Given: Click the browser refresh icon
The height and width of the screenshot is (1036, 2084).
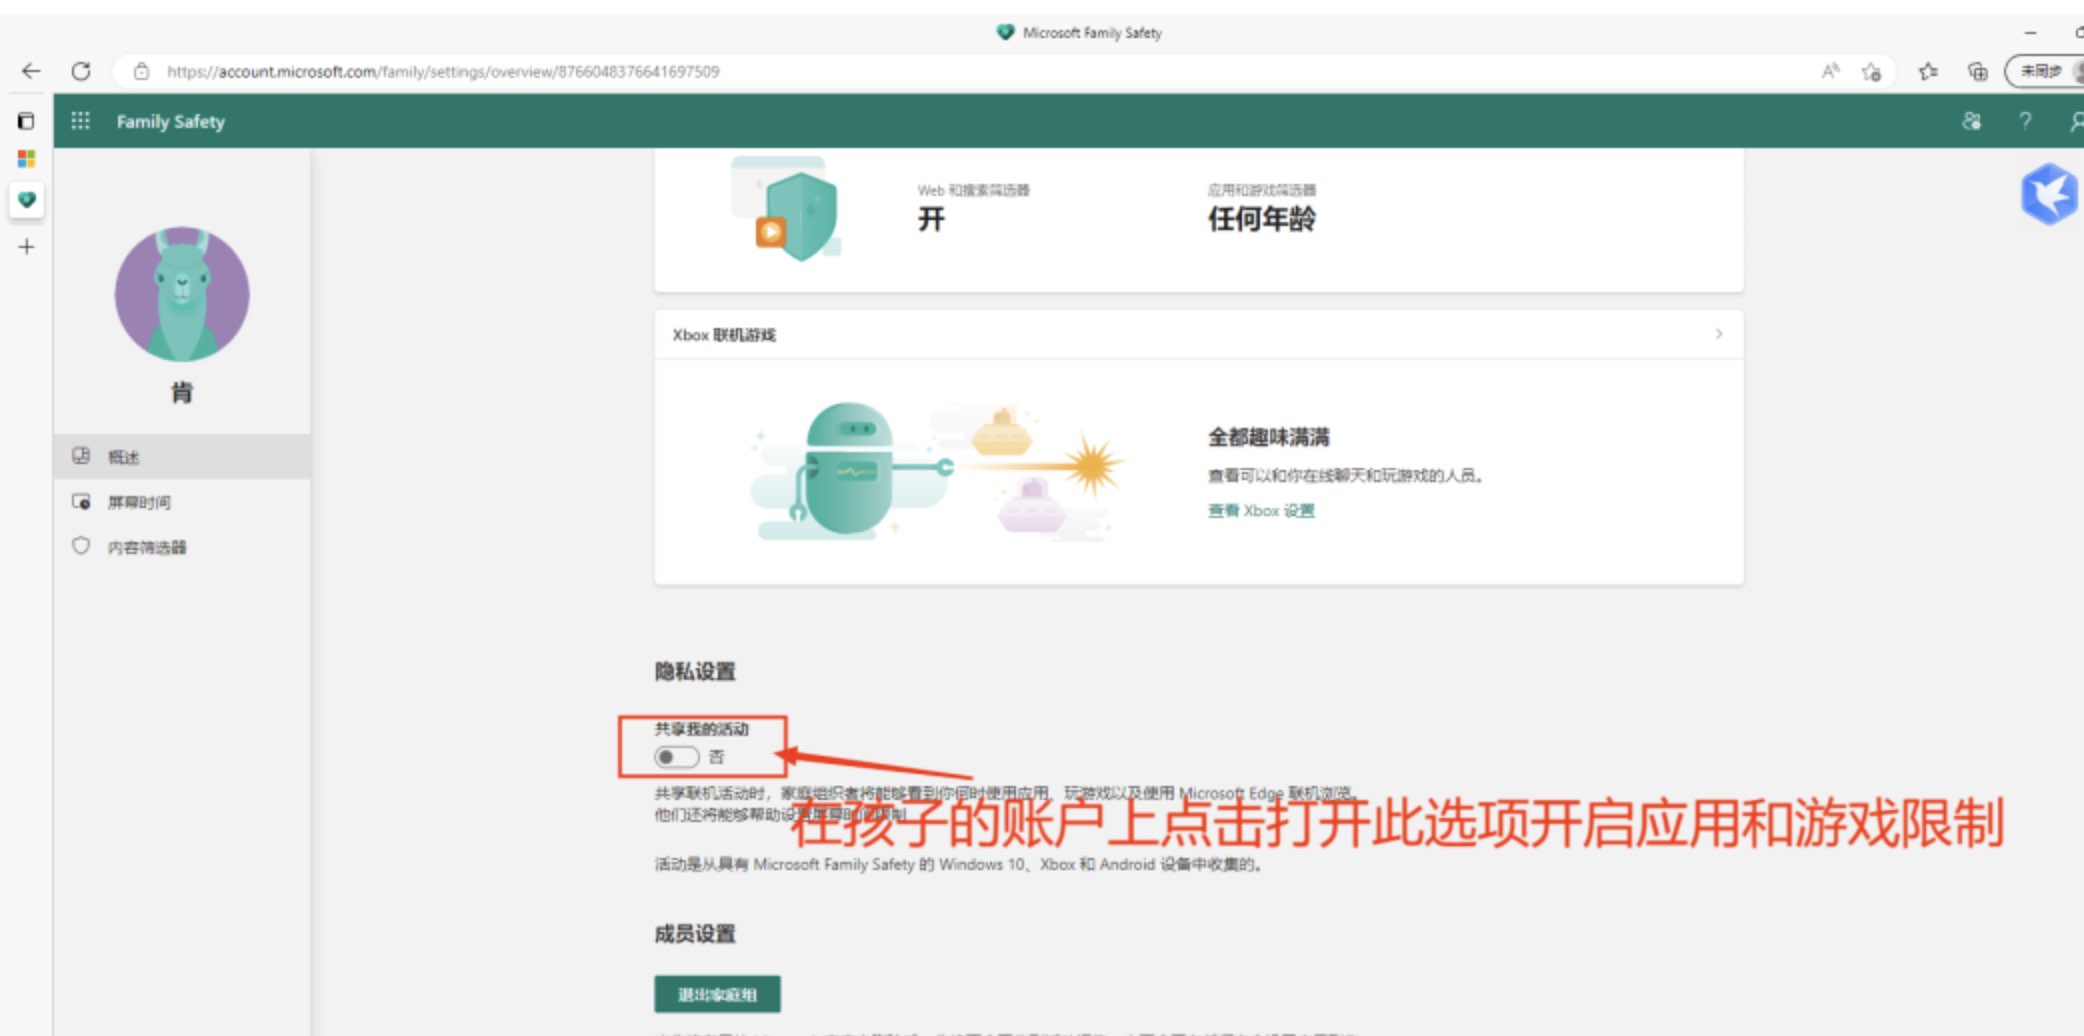Looking at the screenshot, I should point(81,71).
